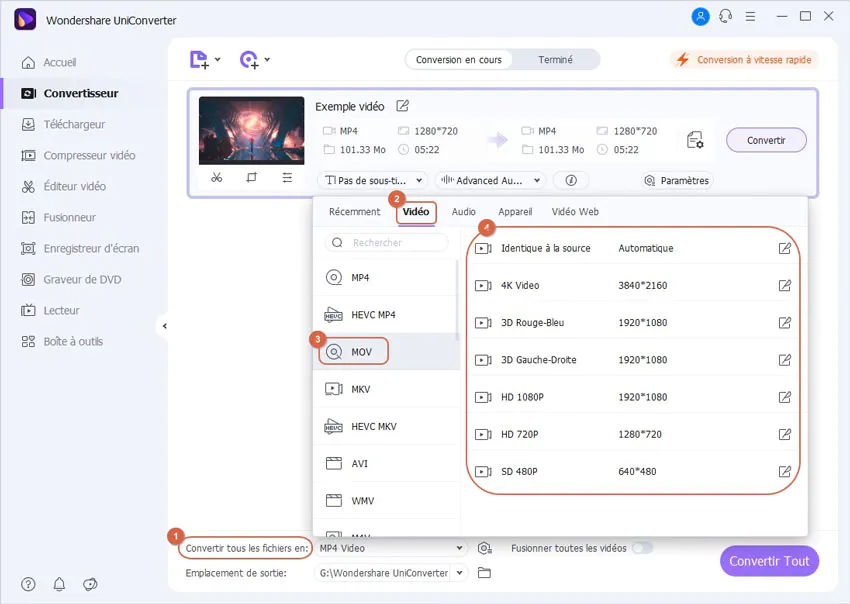
Task: Open the output location path dropdown
Action: coord(460,573)
